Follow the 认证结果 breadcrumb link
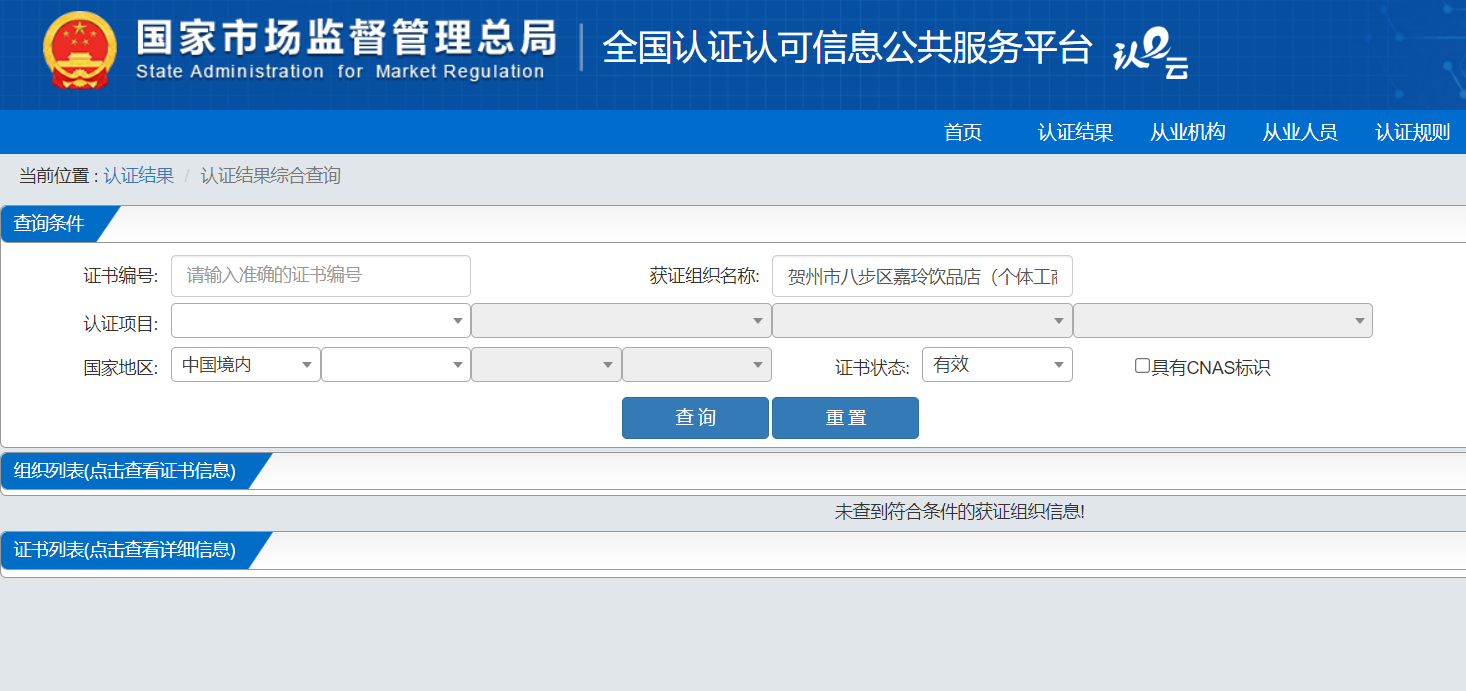Viewport: 1466px width, 691px height. pyautogui.click(x=139, y=176)
